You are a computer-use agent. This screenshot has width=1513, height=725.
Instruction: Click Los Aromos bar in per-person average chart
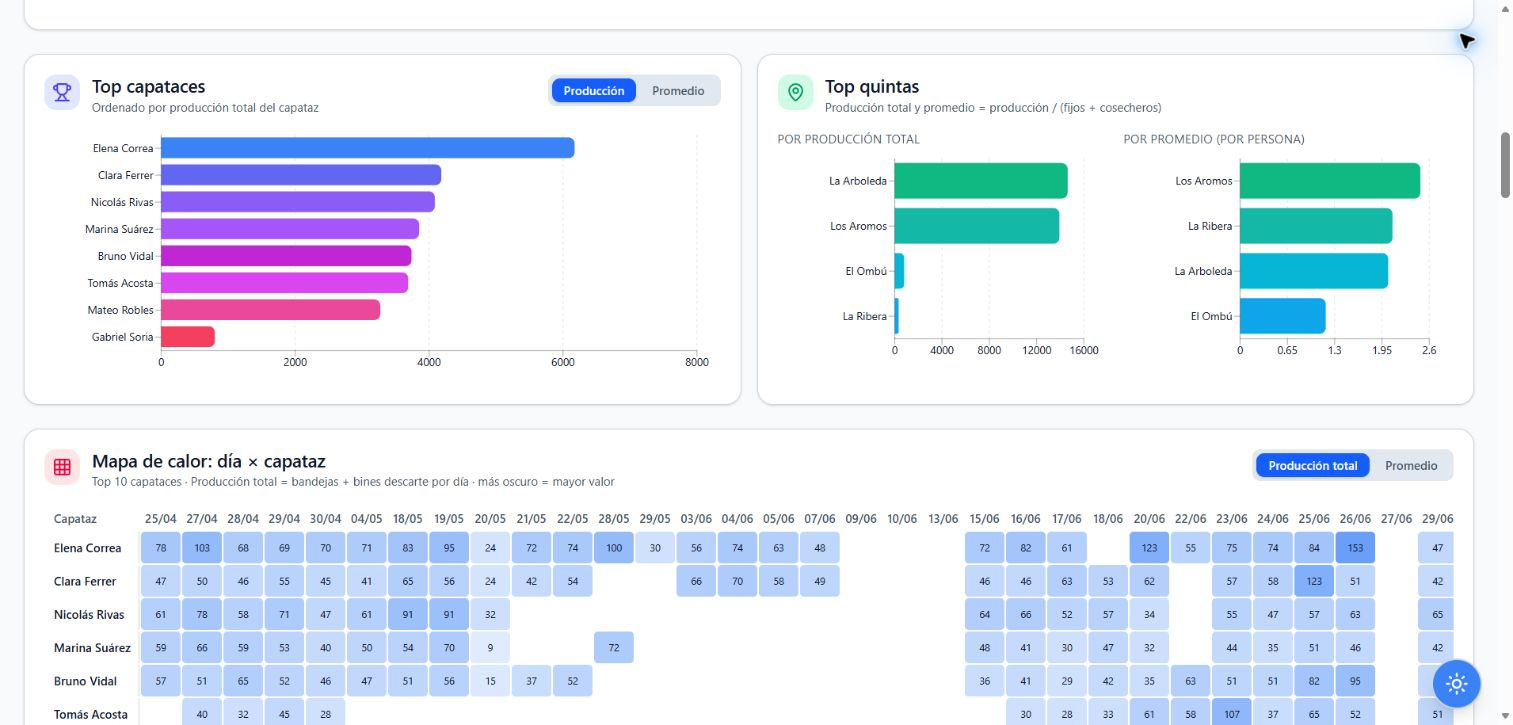click(1330, 181)
